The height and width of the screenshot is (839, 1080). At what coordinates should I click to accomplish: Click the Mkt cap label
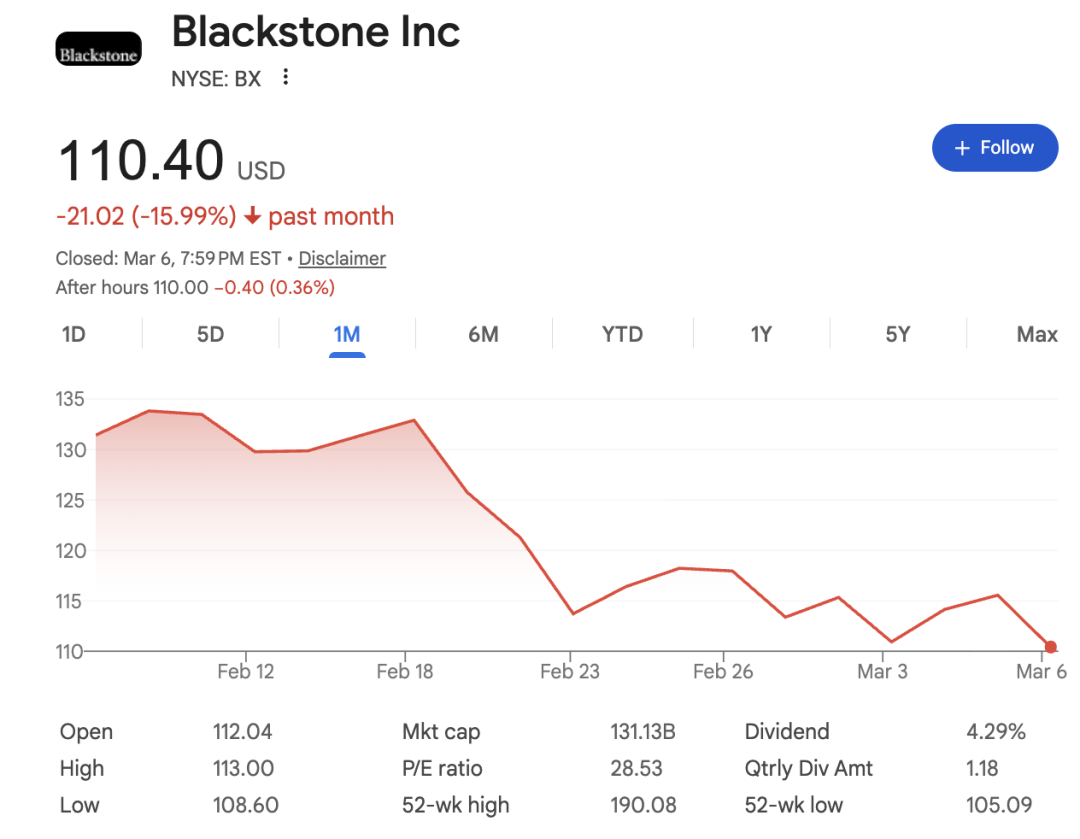(x=441, y=732)
